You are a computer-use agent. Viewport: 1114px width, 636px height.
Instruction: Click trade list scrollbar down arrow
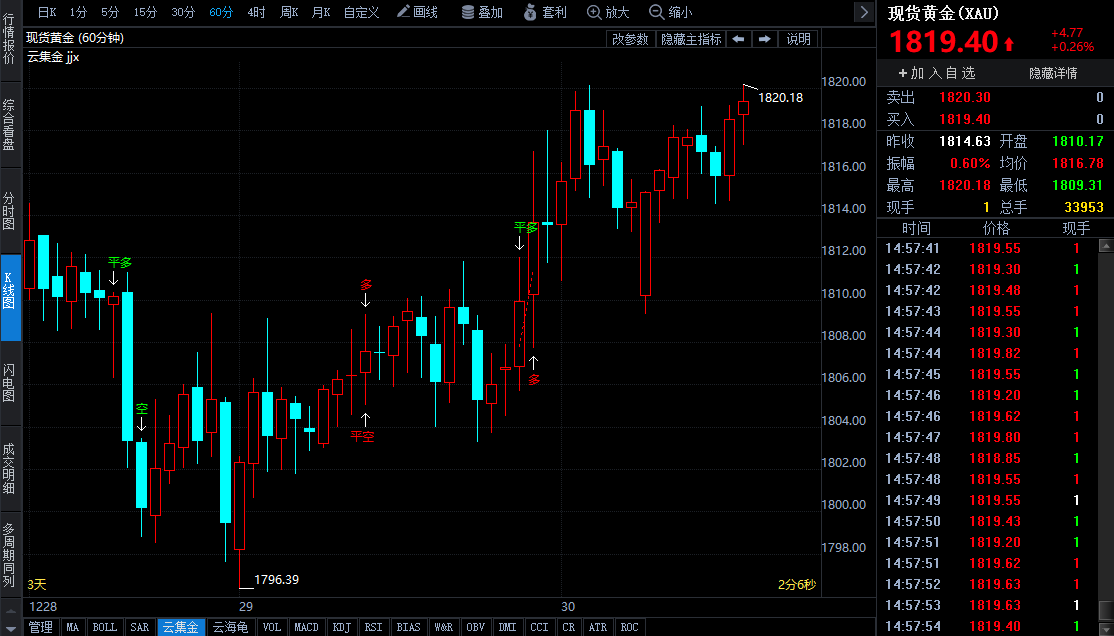tap(1106, 628)
